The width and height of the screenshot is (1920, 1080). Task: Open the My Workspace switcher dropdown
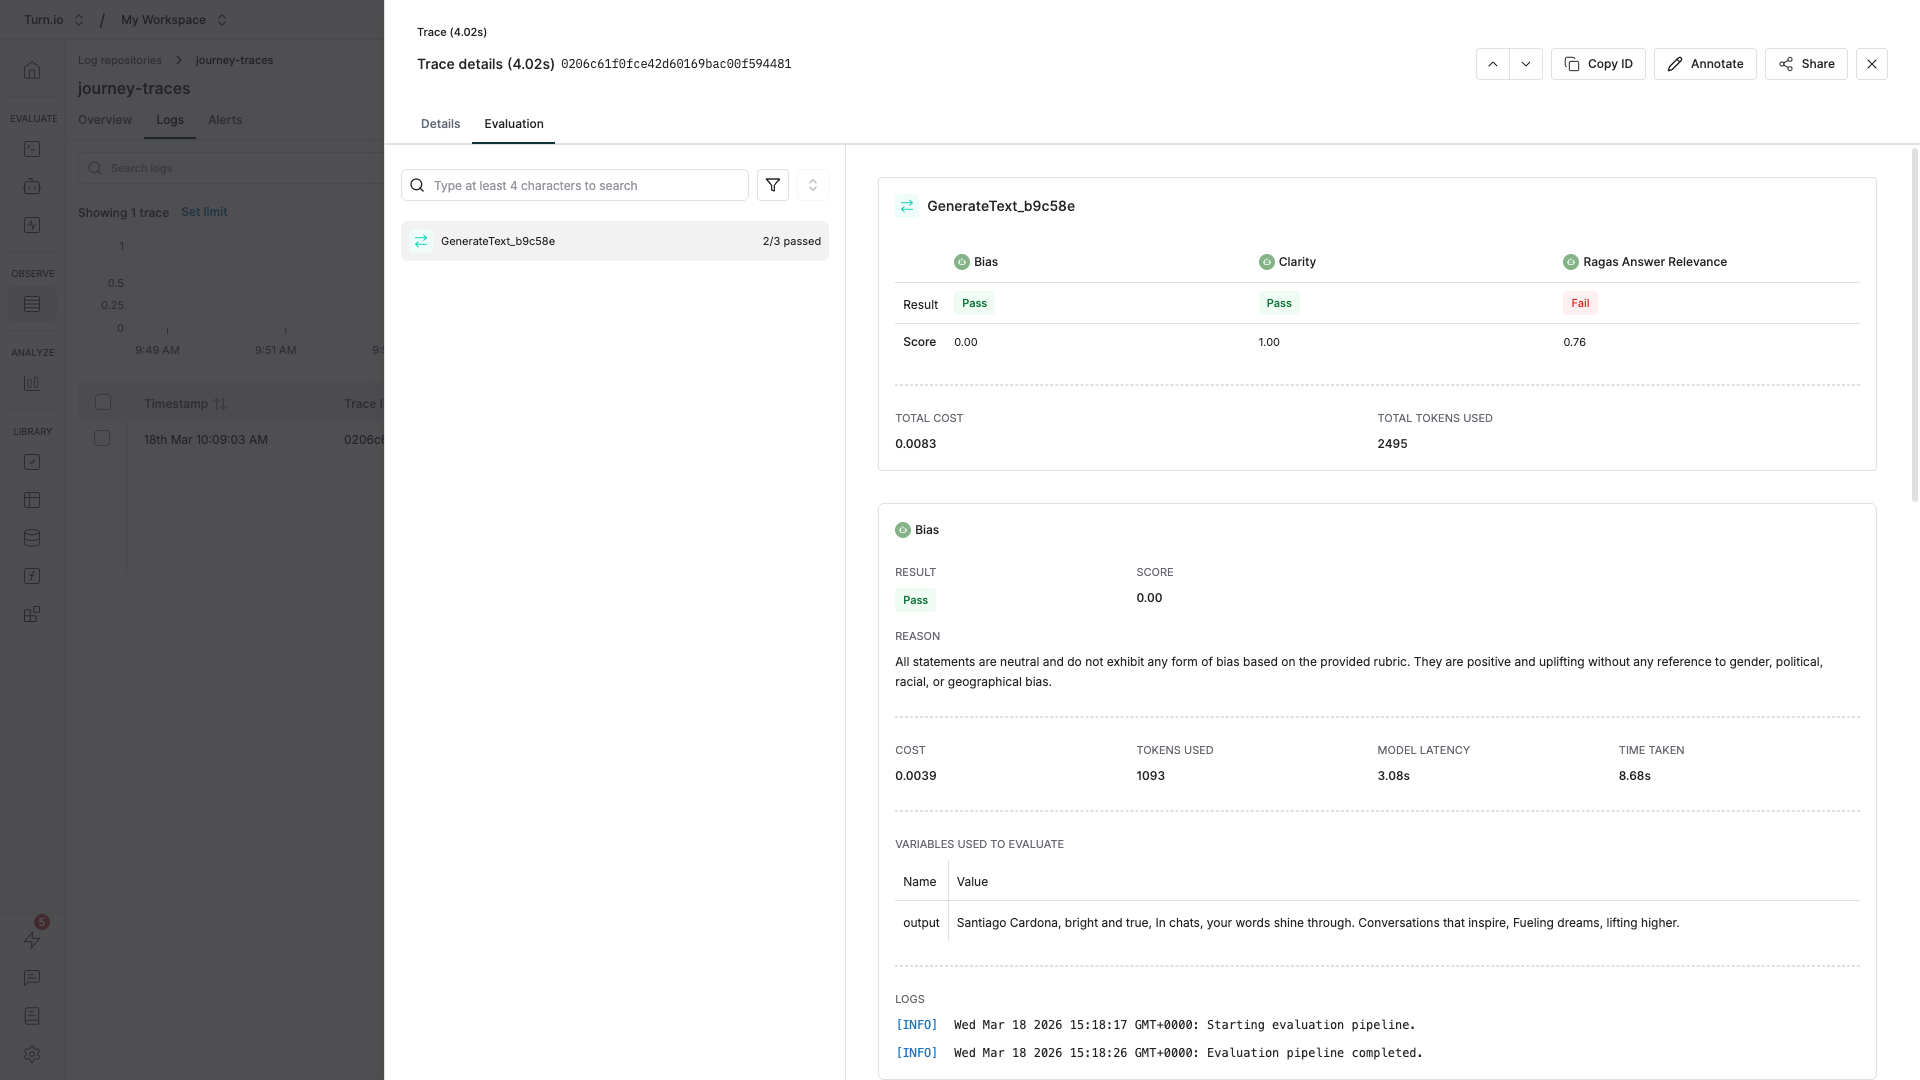(x=174, y=20)
